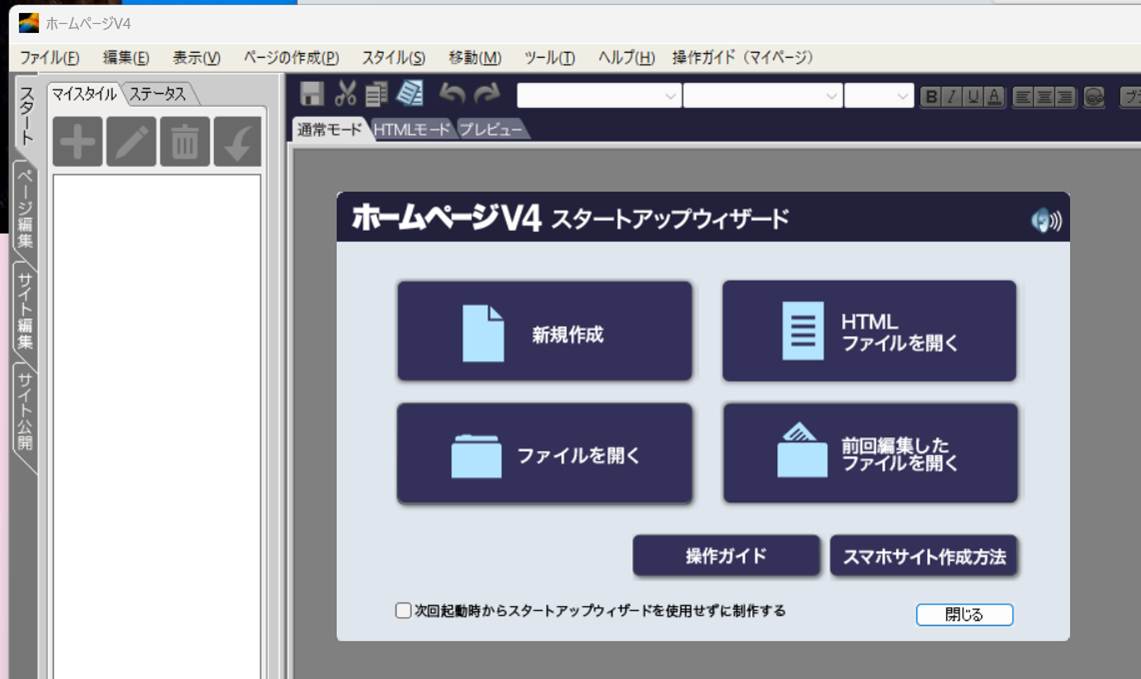The height and width of the screenshot is (679, 1141).
Task: Click the save floppy disk icon
Action: pos(311,94)
